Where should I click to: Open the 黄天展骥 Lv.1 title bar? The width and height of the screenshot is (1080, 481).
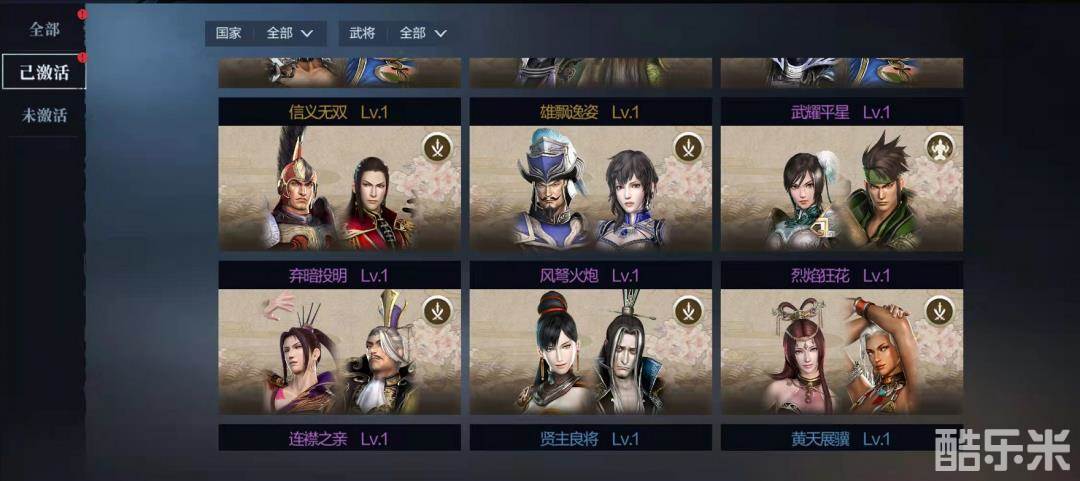(x=842, y=438)
